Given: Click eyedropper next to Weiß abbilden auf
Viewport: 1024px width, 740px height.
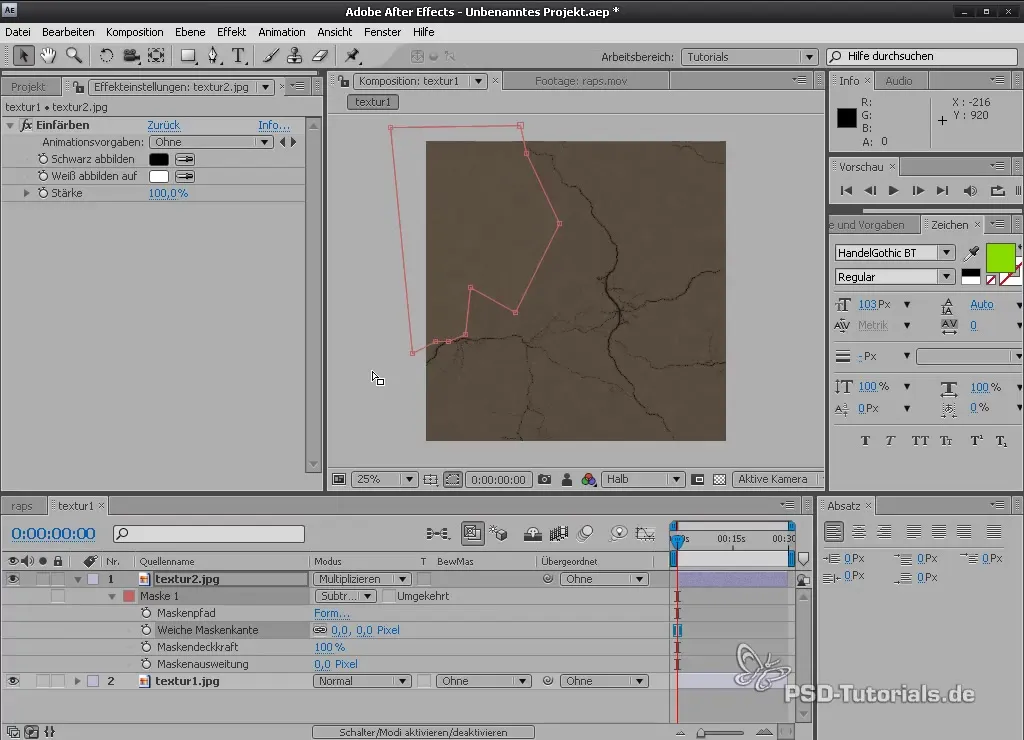Looking at the screenshot, I should [x=185, y=176].
